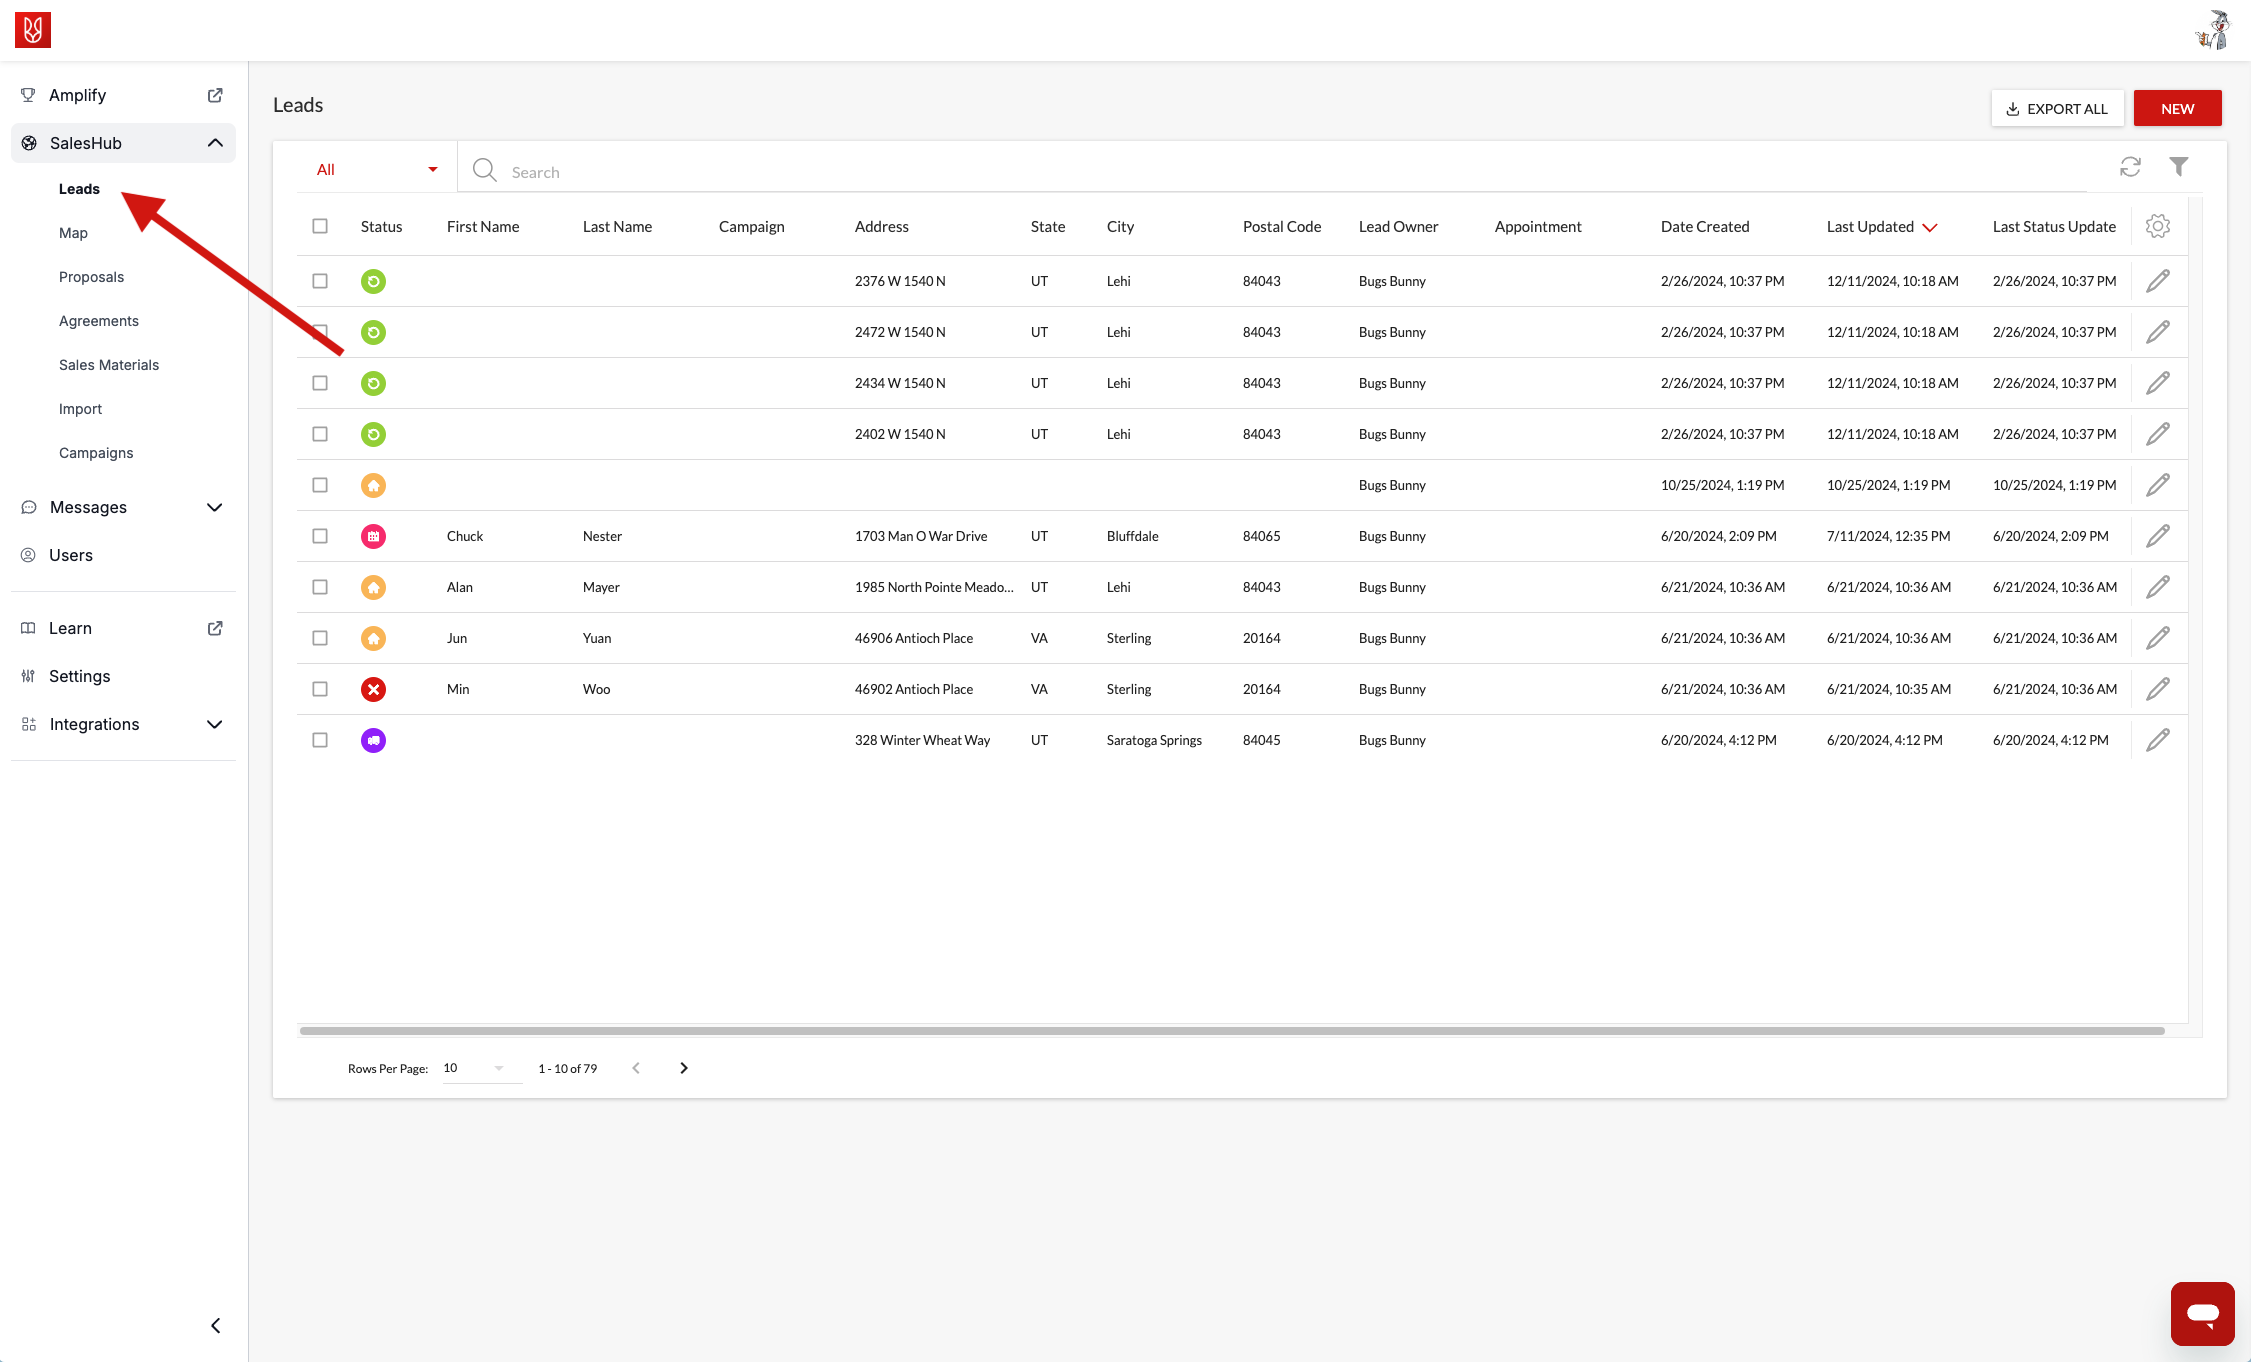Open the chat support bubble
Screen dimensions: 2251x1362
click(2202, 1313)
